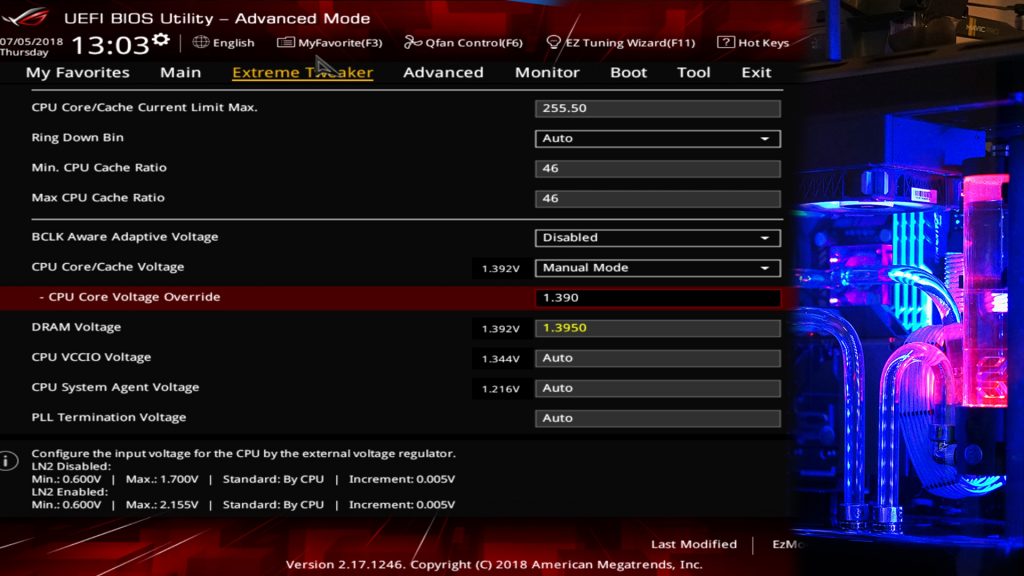Select PLL Termination Voltage Auto field
This screenshot has height=576, width=1024.
[658, 418]
